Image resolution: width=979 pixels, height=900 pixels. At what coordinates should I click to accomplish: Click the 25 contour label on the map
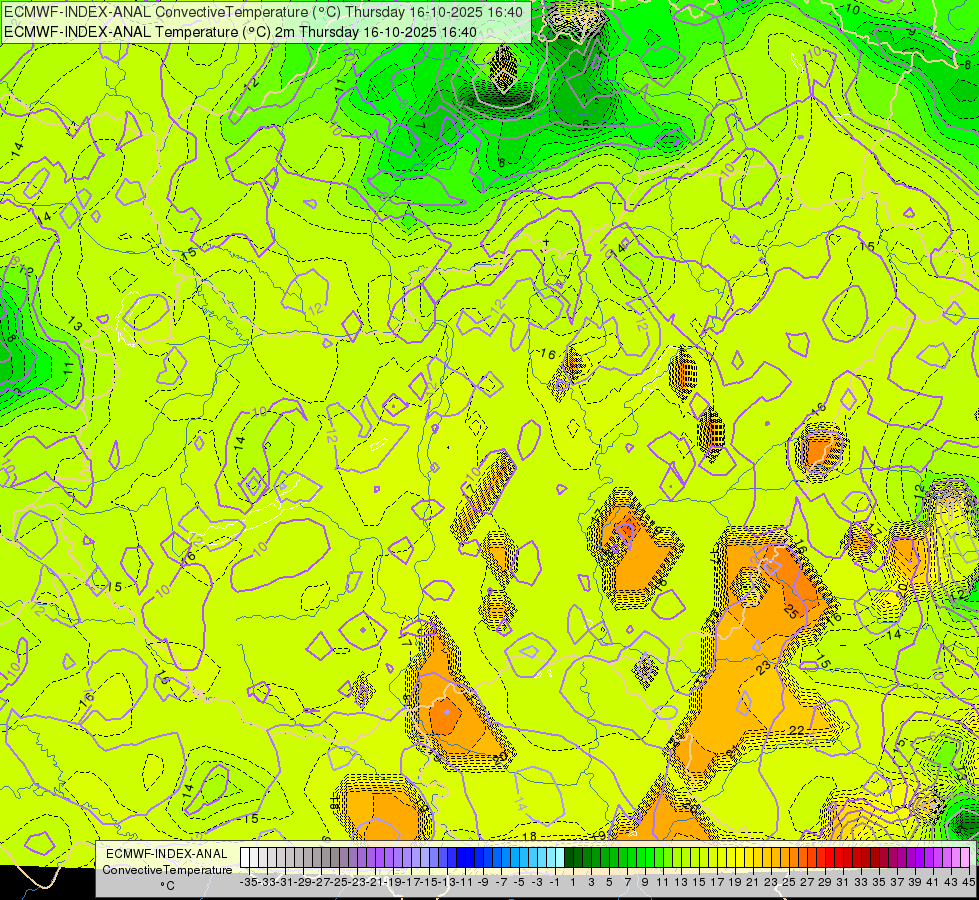point(790,611)
